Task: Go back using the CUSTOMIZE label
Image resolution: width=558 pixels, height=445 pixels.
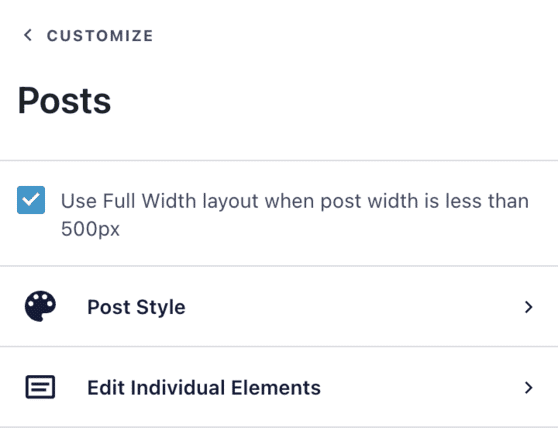Action: click(100, 36)
